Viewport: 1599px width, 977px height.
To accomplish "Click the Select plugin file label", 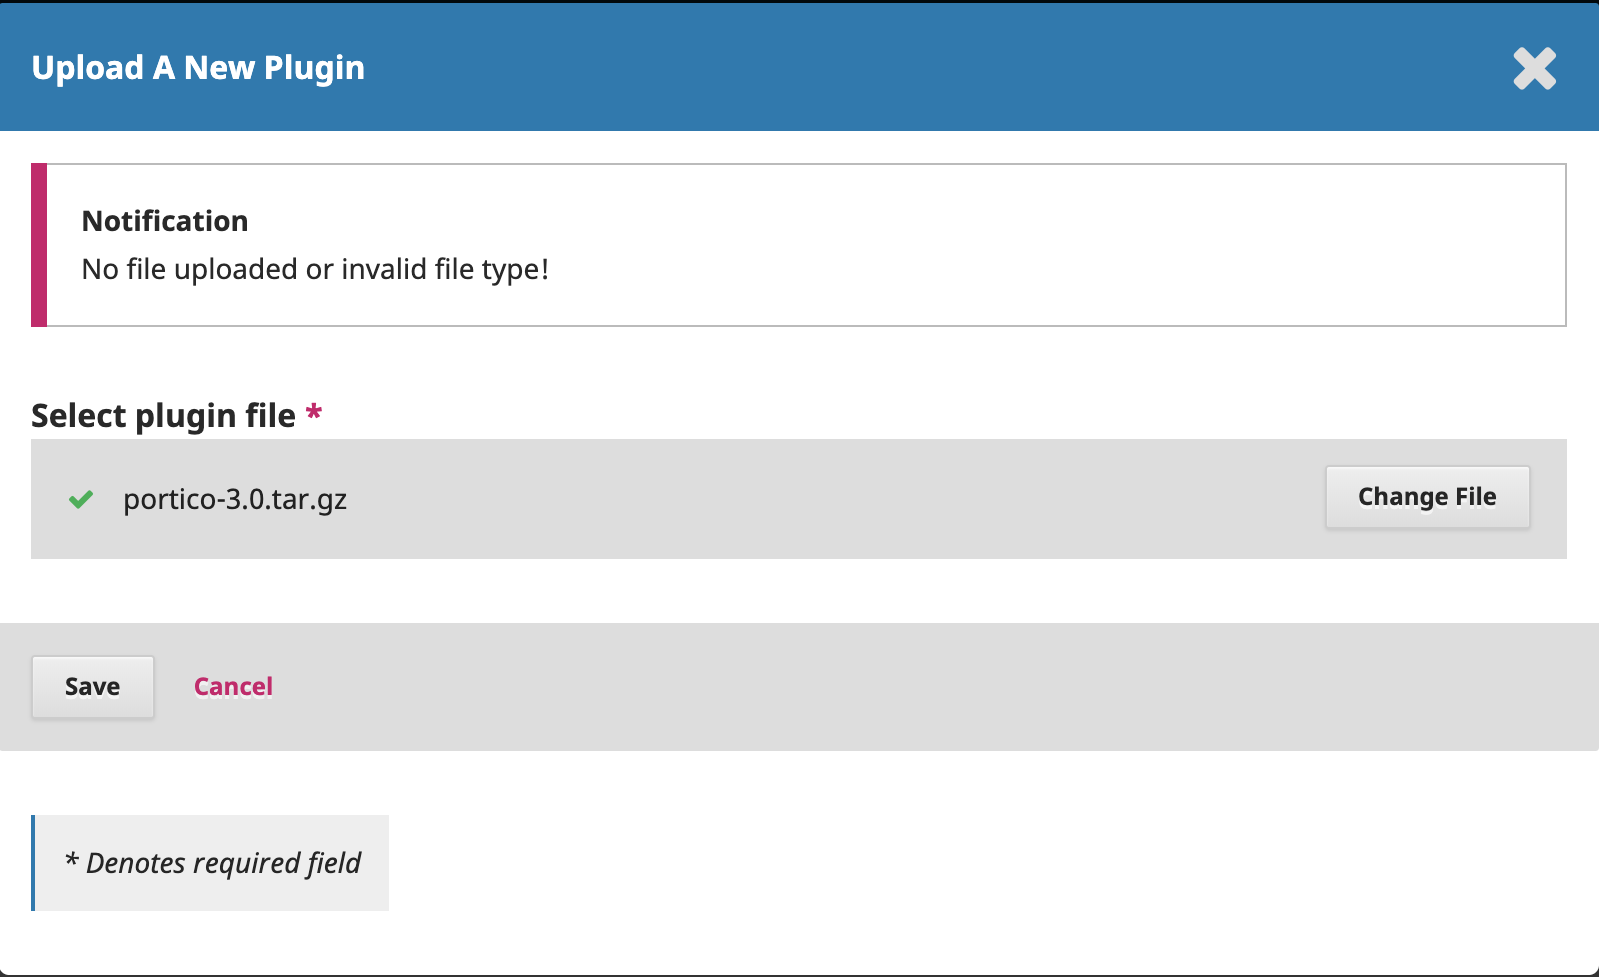I will pos(163,415).
